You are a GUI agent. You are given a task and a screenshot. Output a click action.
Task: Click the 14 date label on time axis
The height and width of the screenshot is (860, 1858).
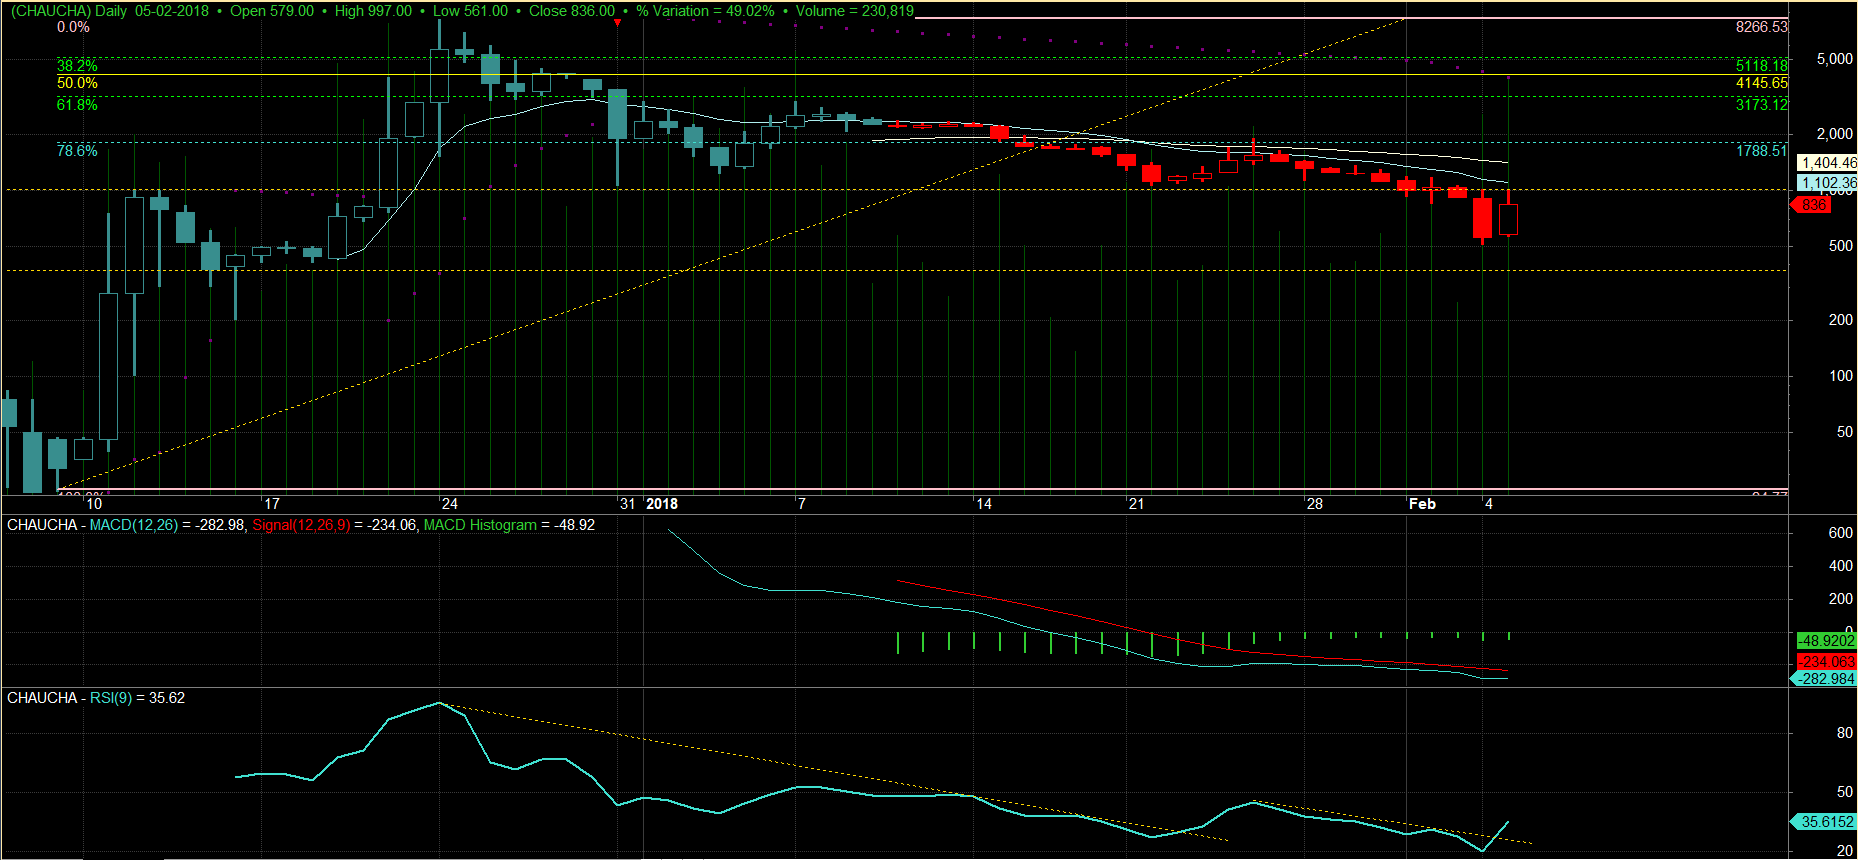point(983,504)
